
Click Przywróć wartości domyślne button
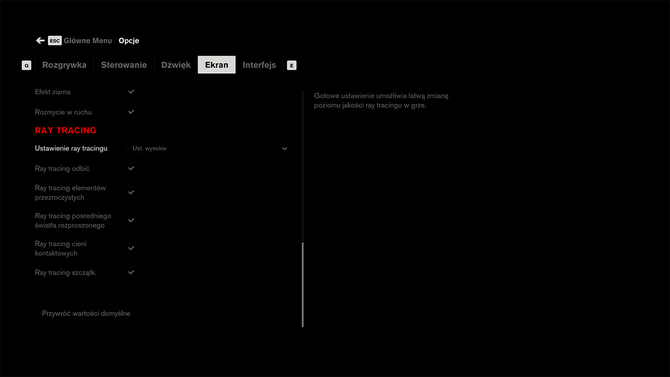click(164, 313)
